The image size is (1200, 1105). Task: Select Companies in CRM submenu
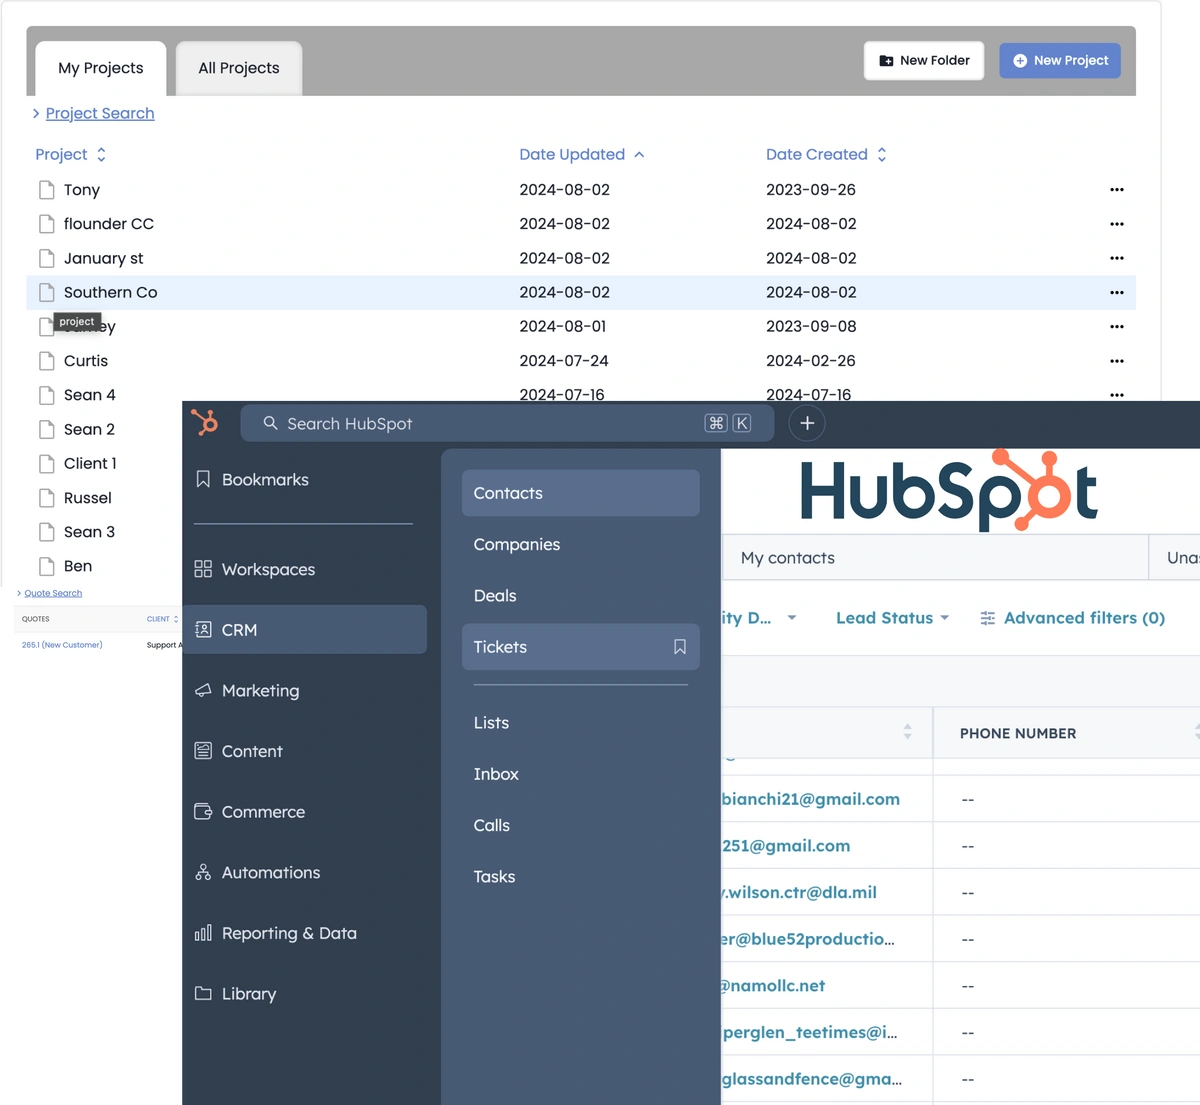tap(517, 544)
